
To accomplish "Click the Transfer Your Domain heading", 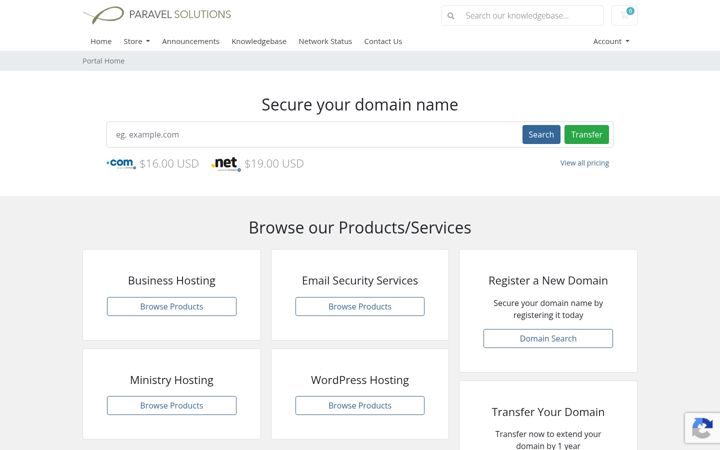I will (548, 412).
